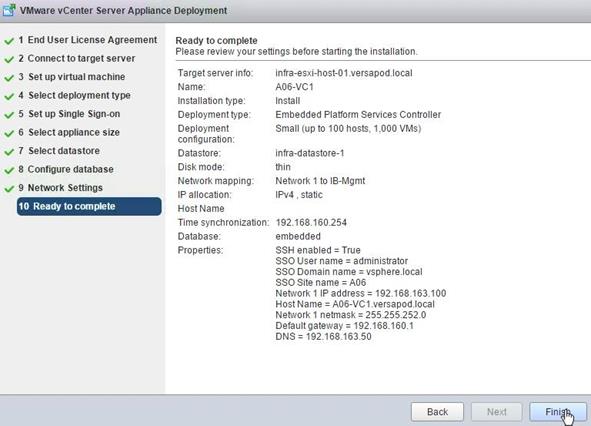Jump to step 5 Set up Single Sign-on
Viewport: 591px width, 426px height.
coord(69,114)
